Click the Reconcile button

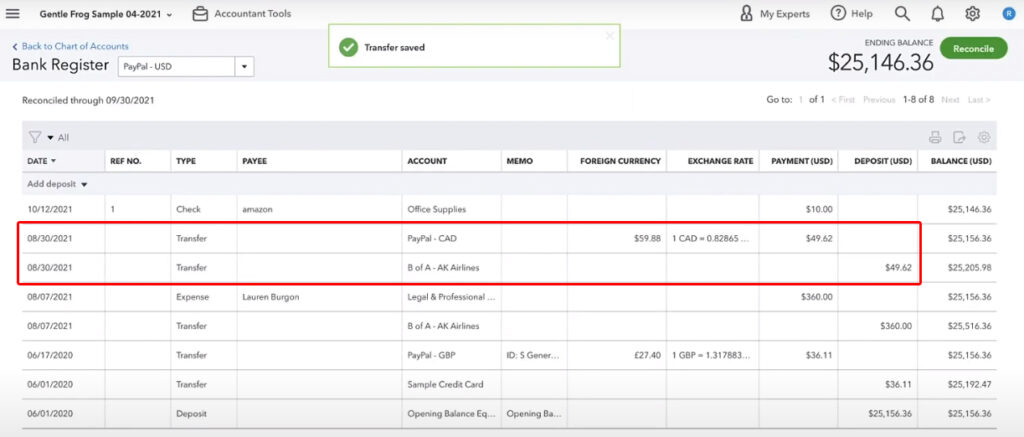973,48
